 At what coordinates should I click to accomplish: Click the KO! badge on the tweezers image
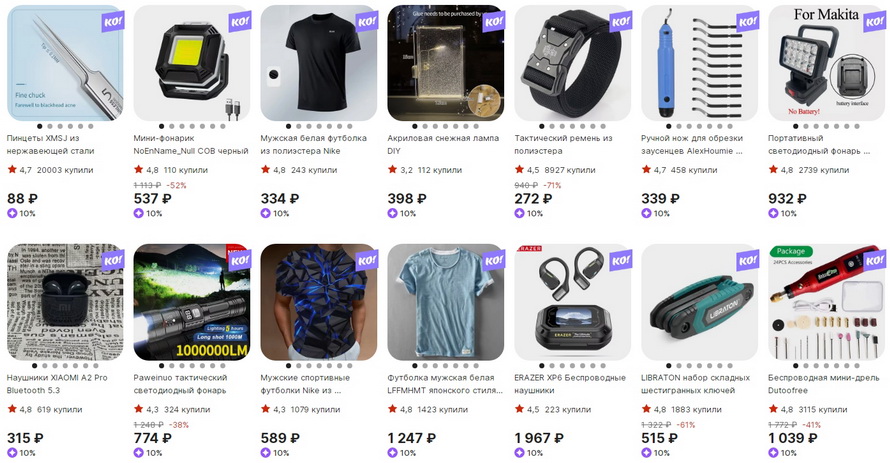click(x=112, y=22)
